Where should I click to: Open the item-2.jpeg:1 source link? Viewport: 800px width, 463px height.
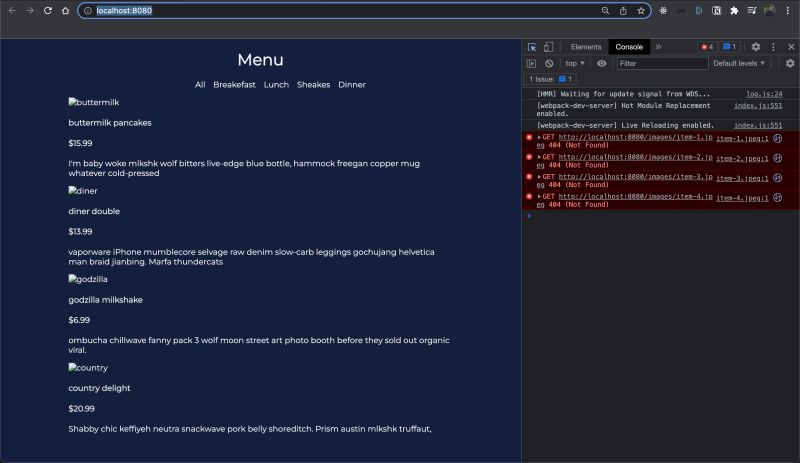[742, 159]
